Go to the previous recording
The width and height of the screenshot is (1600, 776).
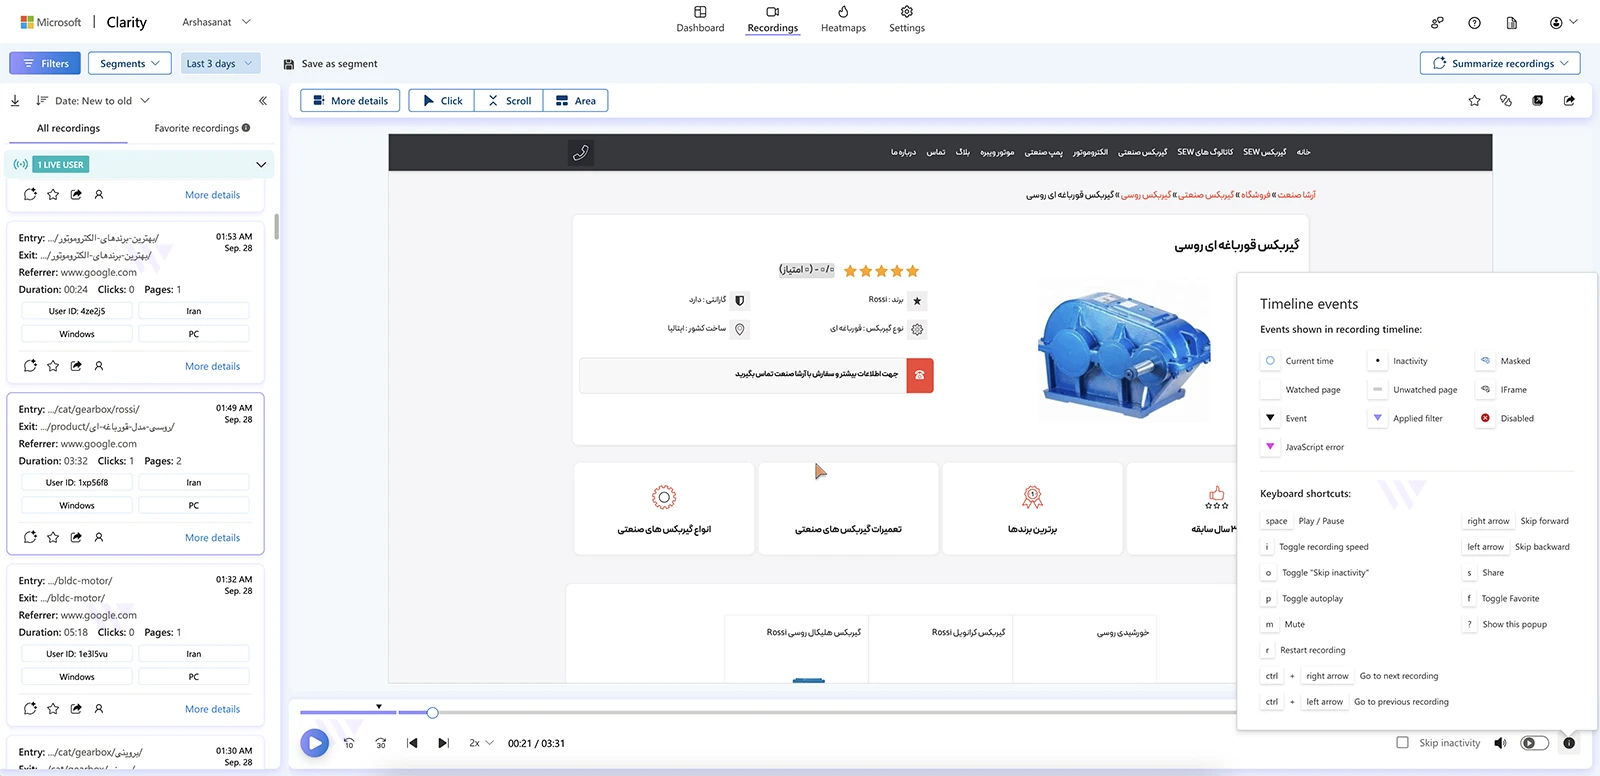(x=412, y=743)
